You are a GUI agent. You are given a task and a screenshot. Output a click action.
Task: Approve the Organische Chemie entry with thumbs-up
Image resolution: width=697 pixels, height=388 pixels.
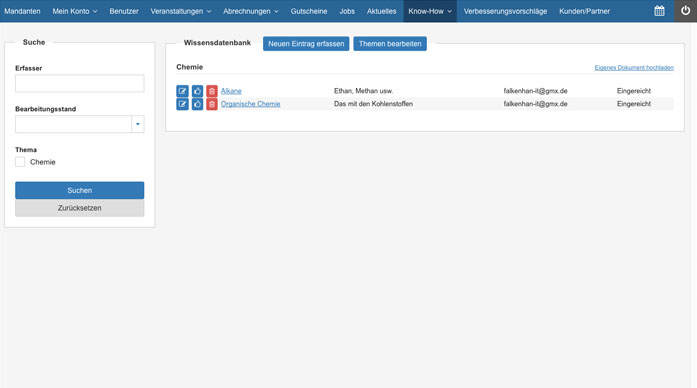197,104
